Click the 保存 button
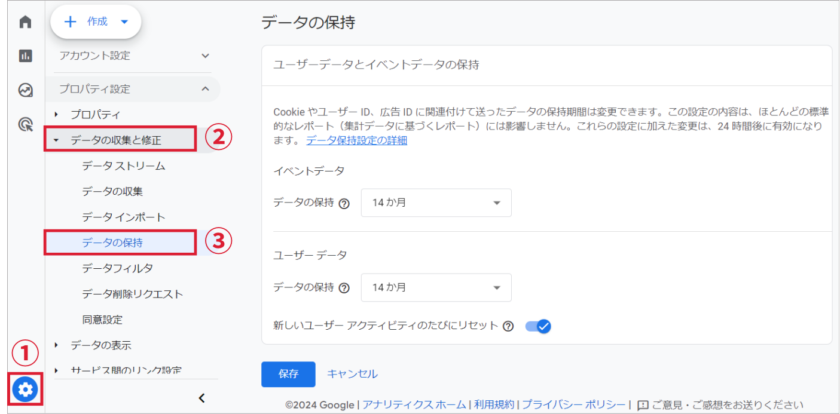The width and height of the screenshot is (840, 414). pyautogui.click(x=288, y=374)
